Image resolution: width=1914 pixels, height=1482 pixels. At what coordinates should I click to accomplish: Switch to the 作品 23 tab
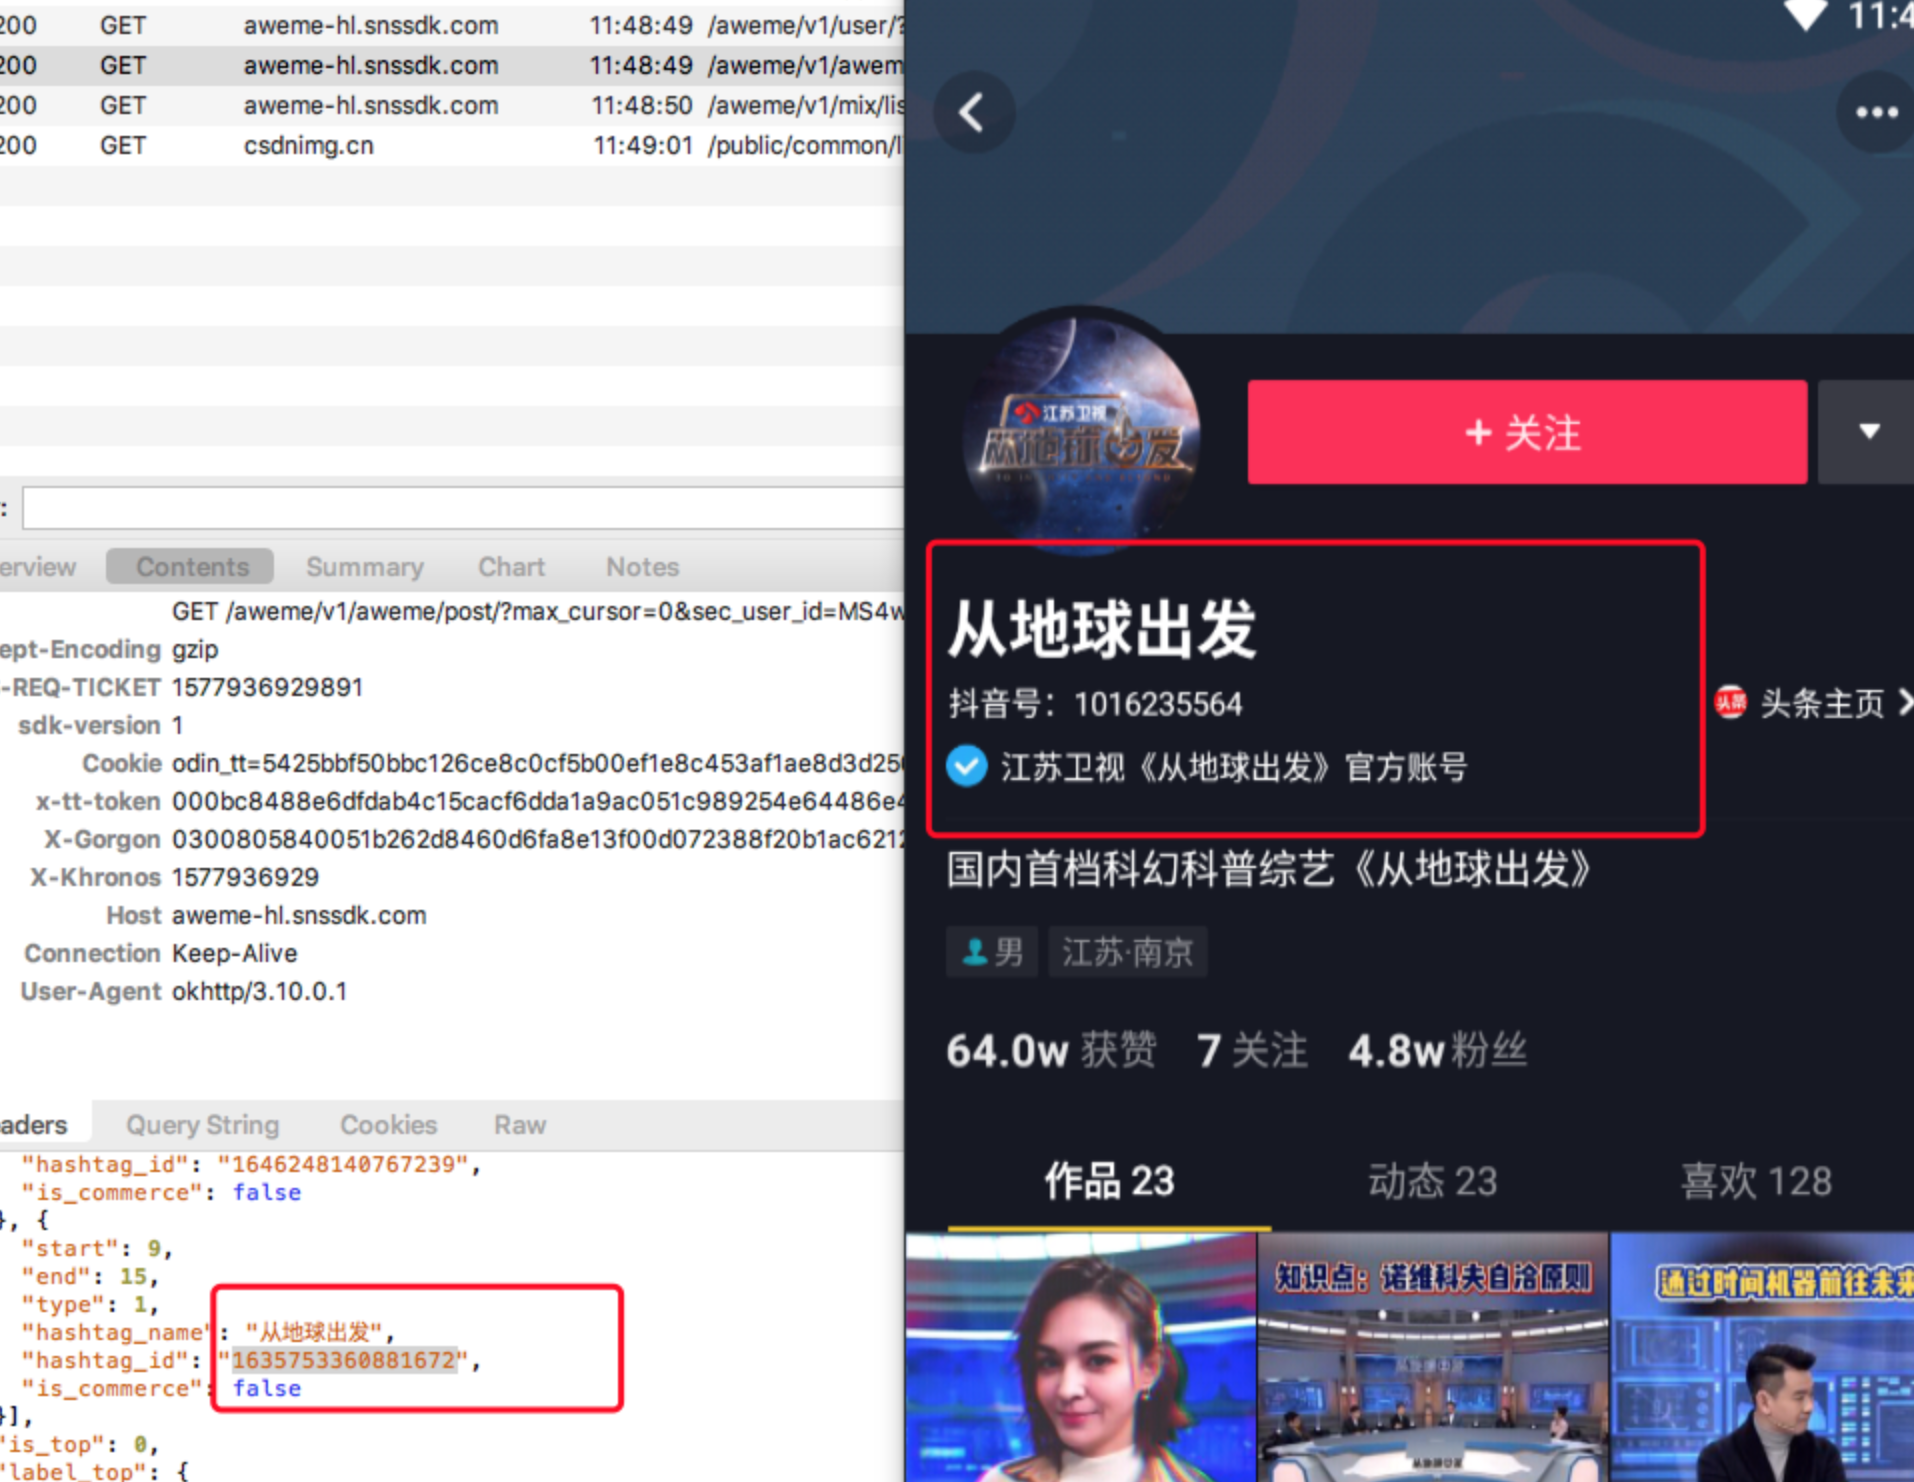[x=1109, y=1181]
